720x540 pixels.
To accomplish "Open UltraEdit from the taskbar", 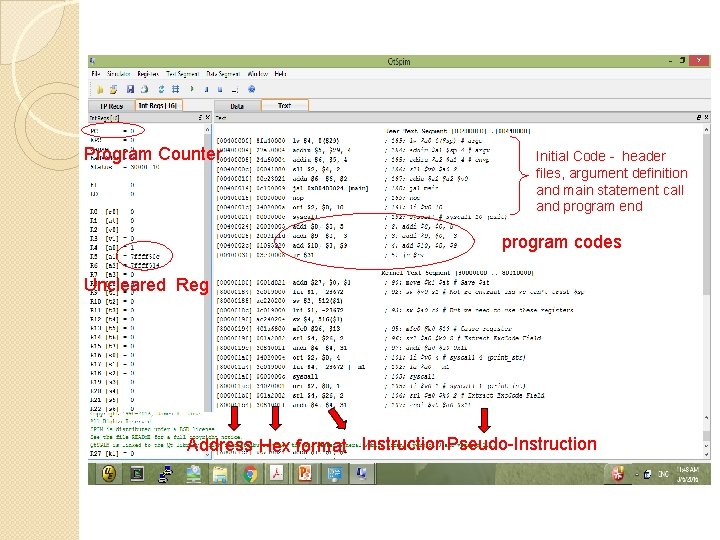I will tap(109, 473).
